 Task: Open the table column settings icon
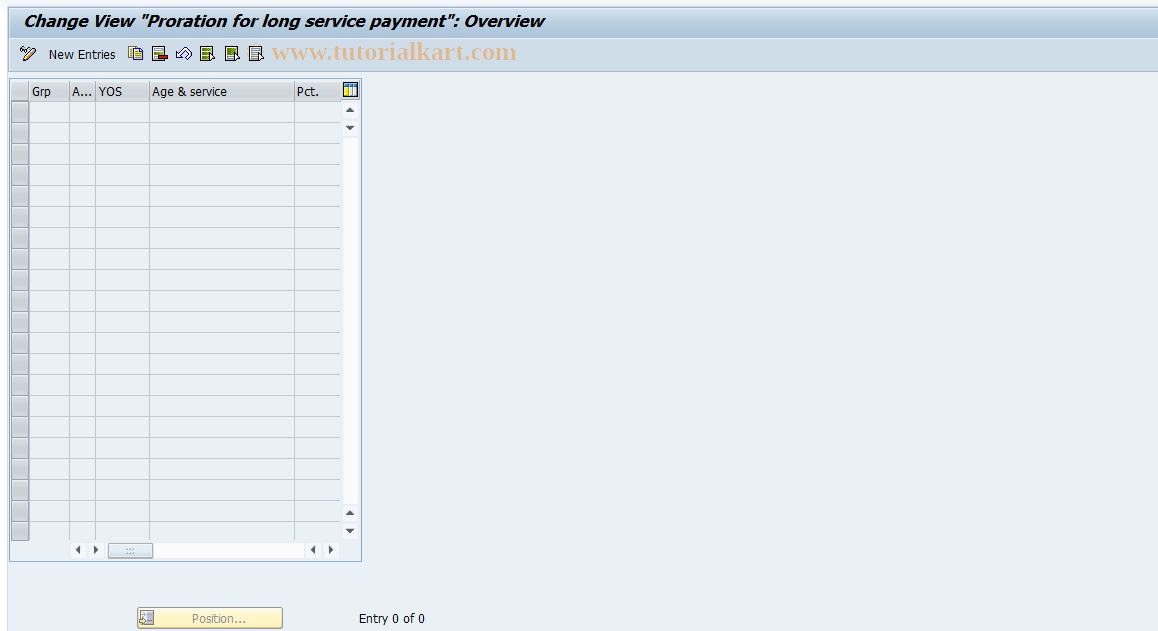tap(350, 90)
